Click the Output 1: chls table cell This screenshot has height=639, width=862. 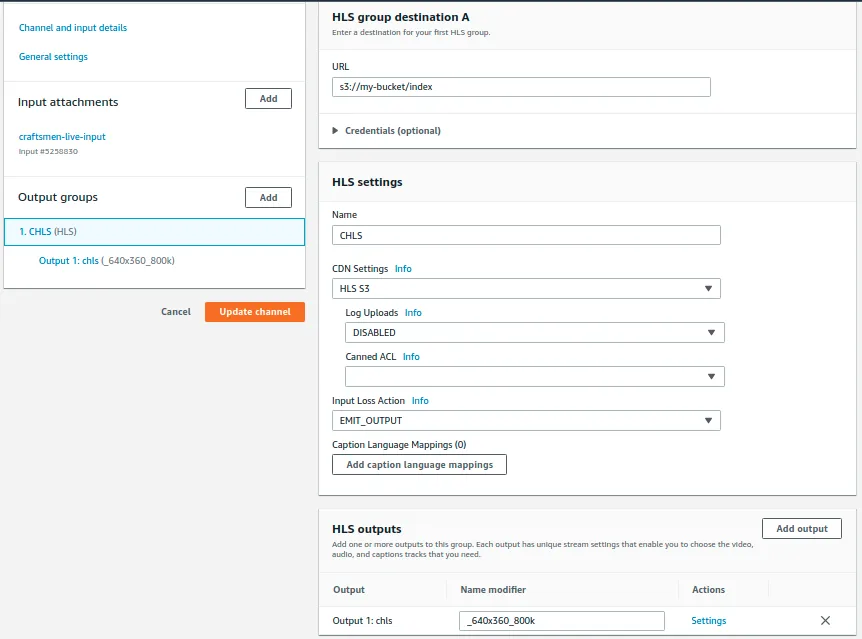(x=362, y=620)
